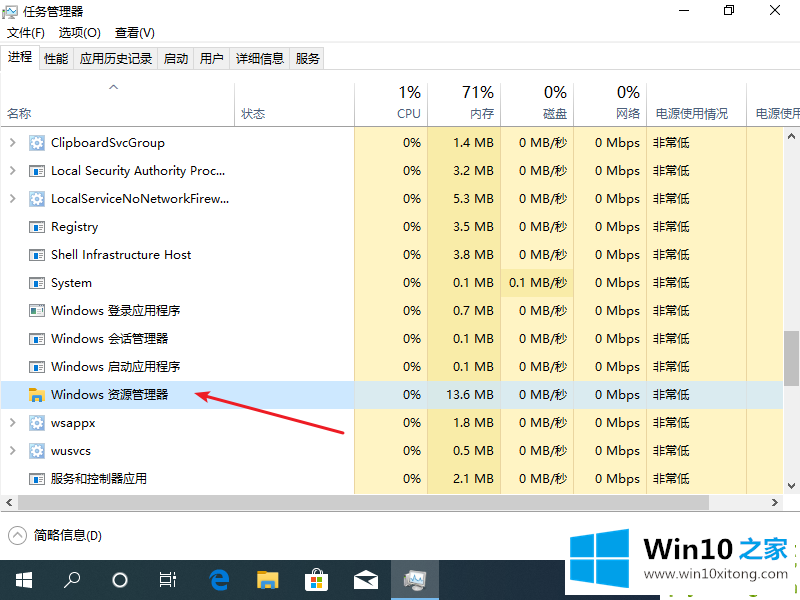The width and height of the screenshot is (800, 600).
Task: Launch Microsoft Edge from taskbar
Action: (219, 580)
